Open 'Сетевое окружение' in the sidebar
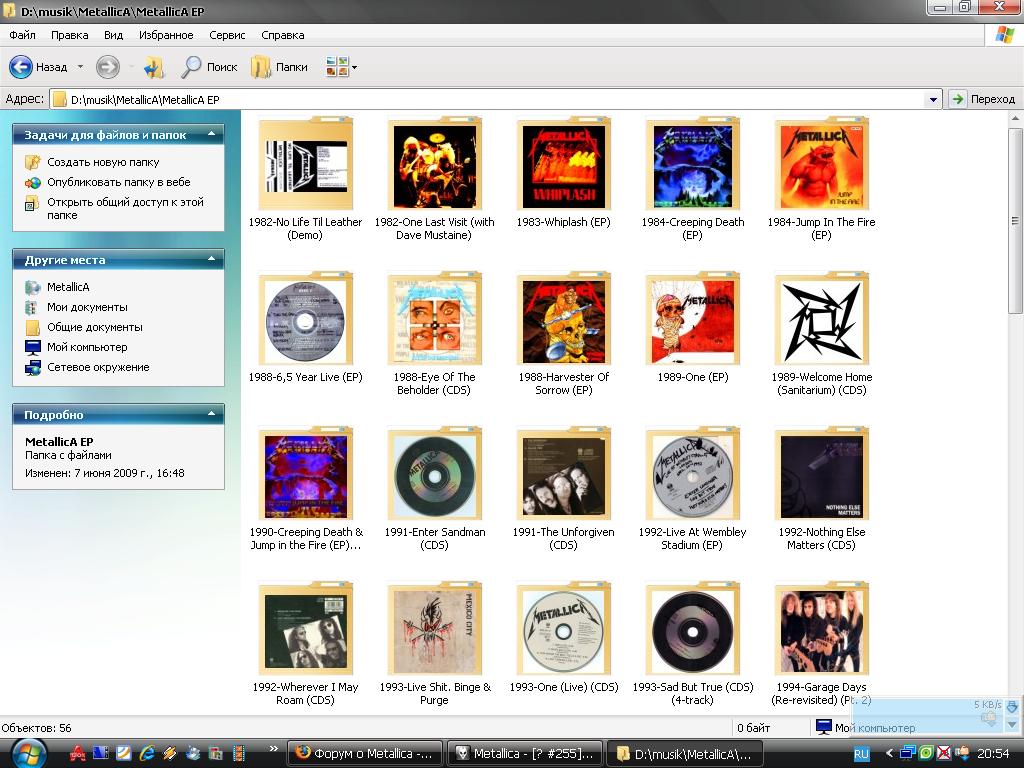 (97, 367)
